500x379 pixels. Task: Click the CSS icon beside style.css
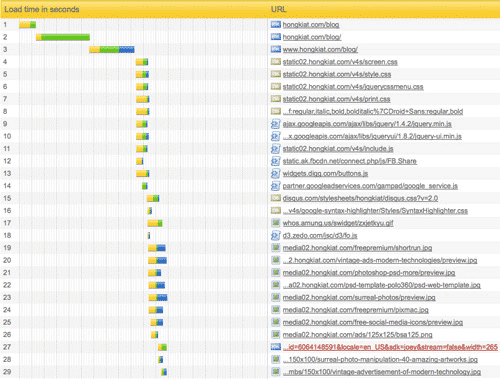click(x=276, y=74)
